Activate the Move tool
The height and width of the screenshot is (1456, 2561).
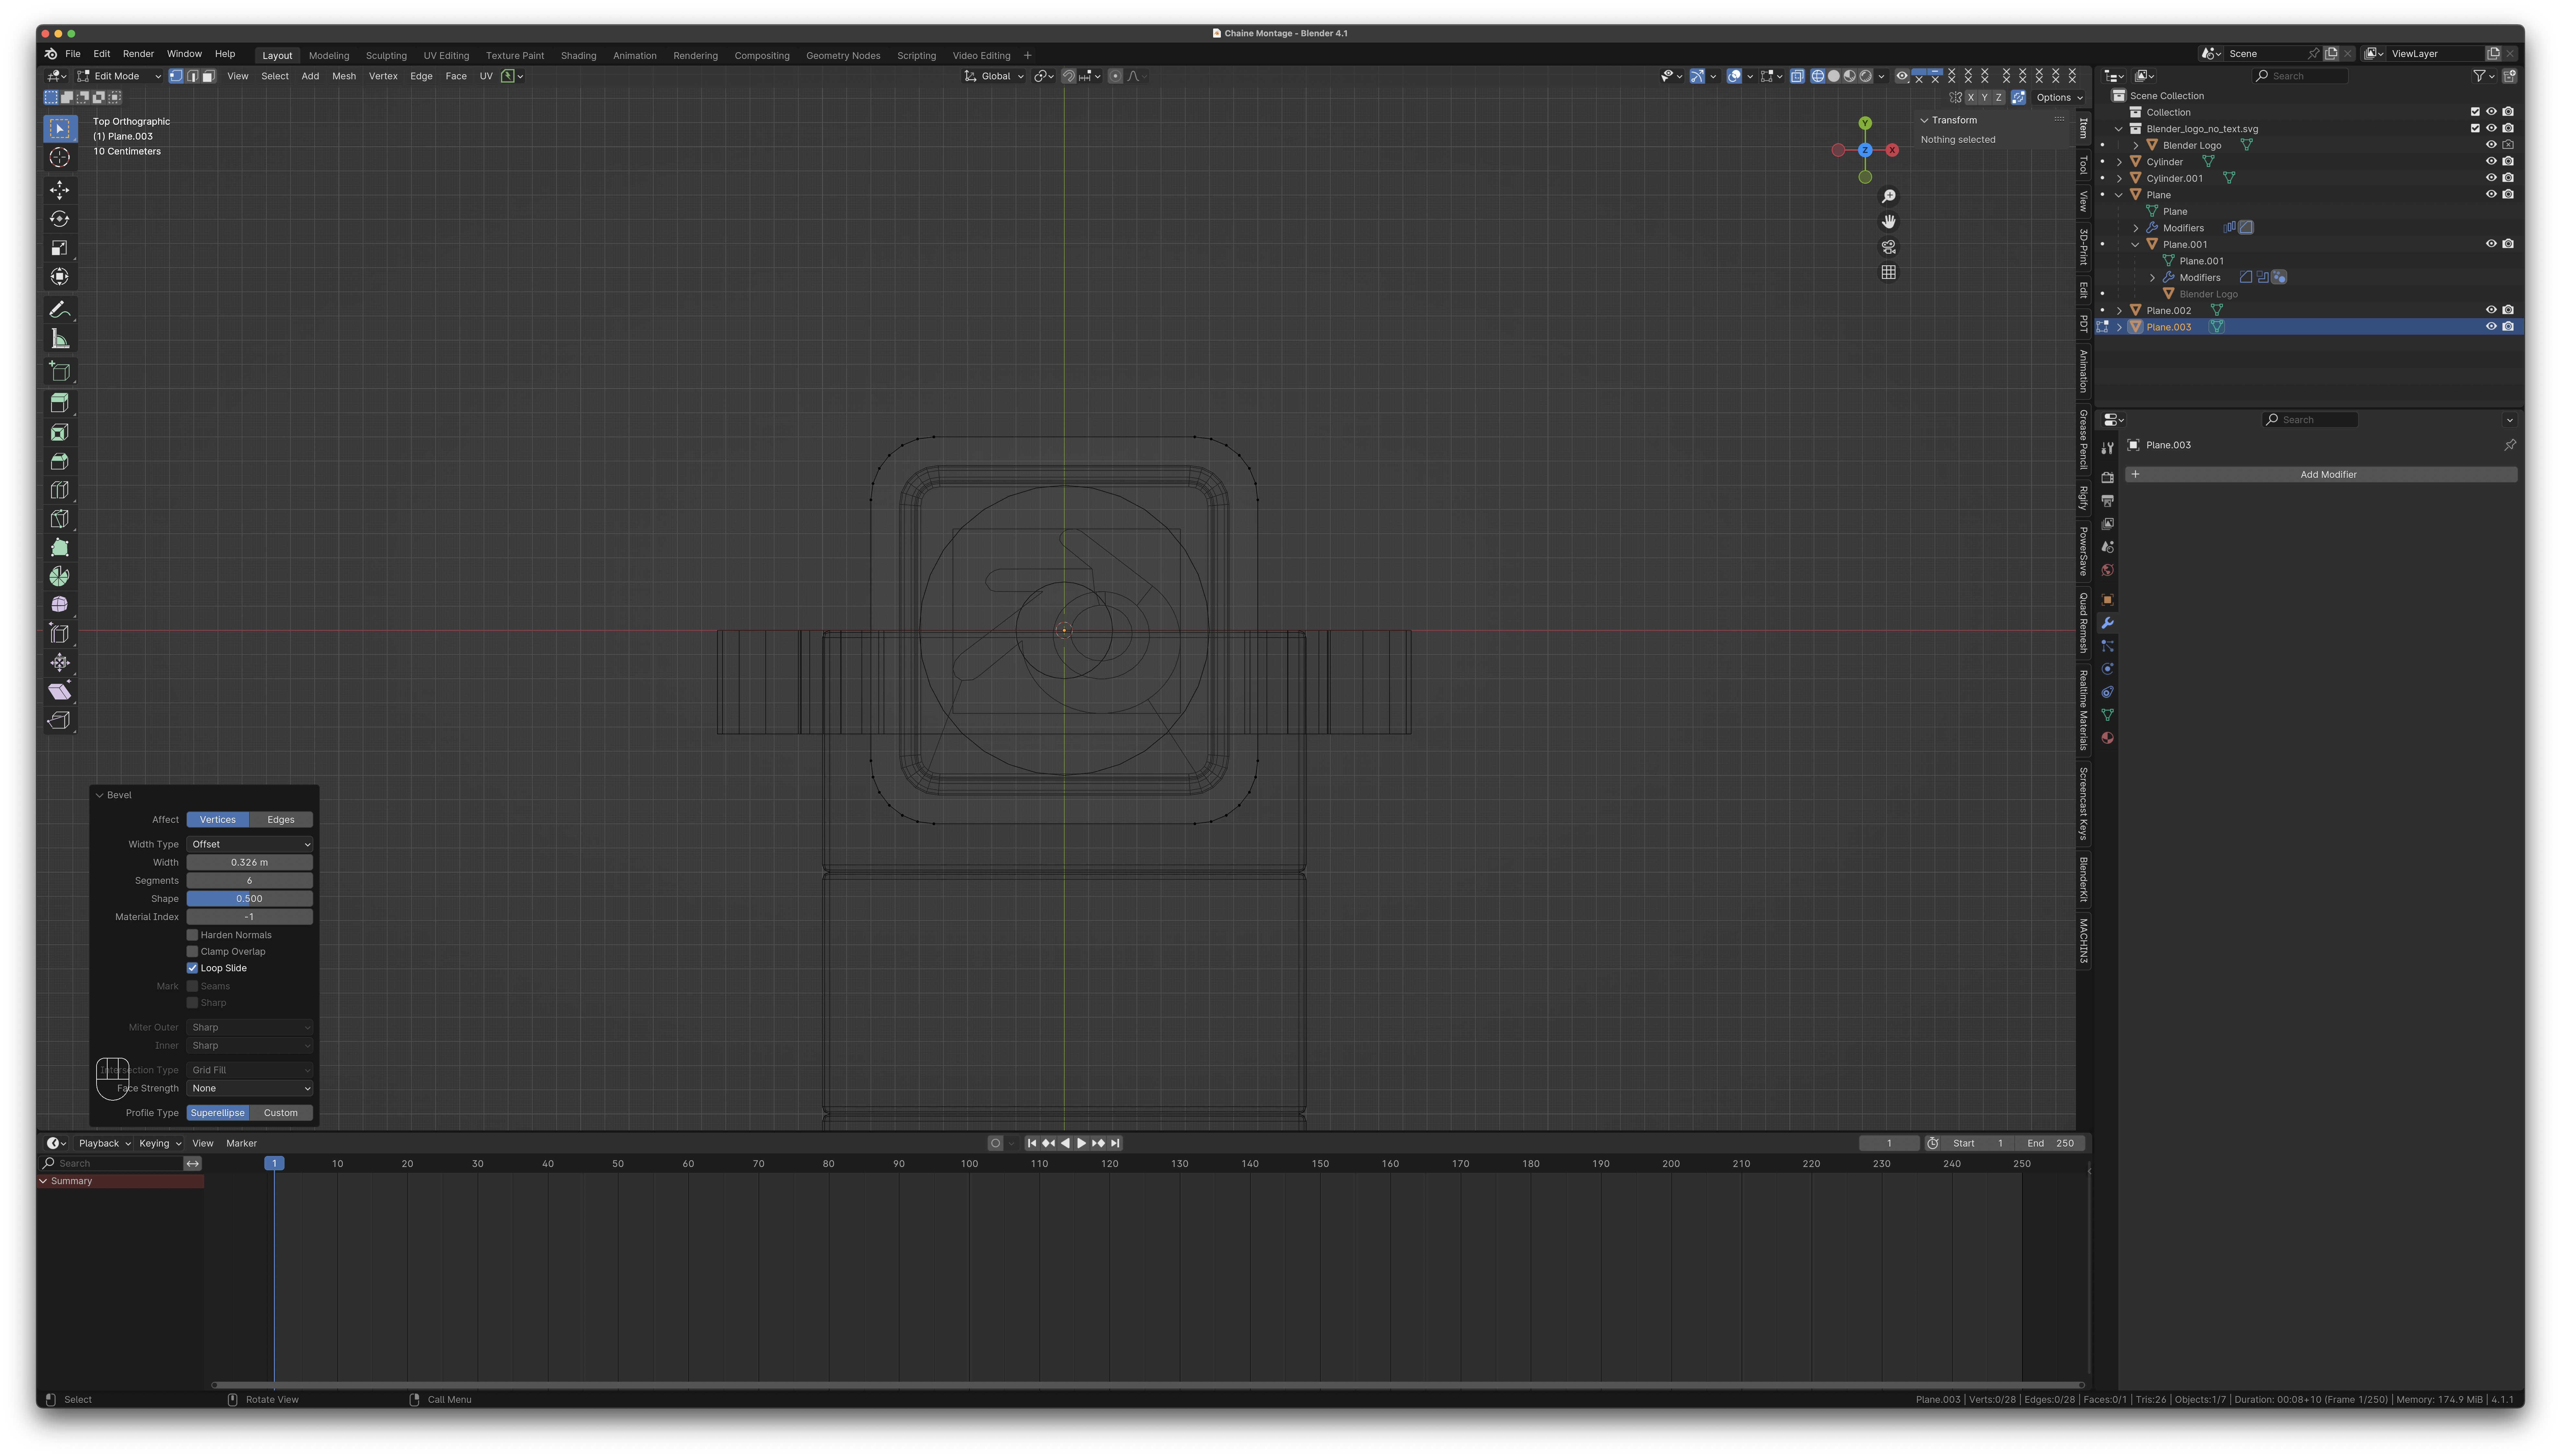click(x=60, y=190)
